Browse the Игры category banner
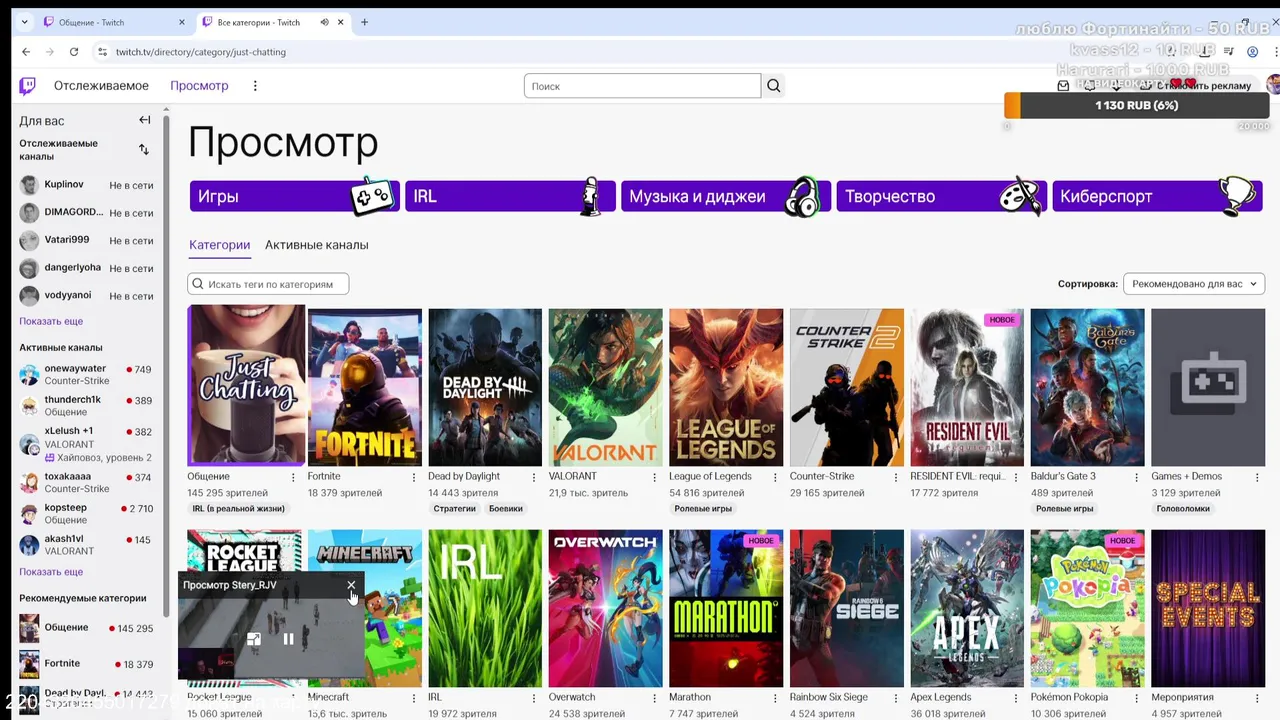This screenshot has width=1280, height=720. (294, 196)
